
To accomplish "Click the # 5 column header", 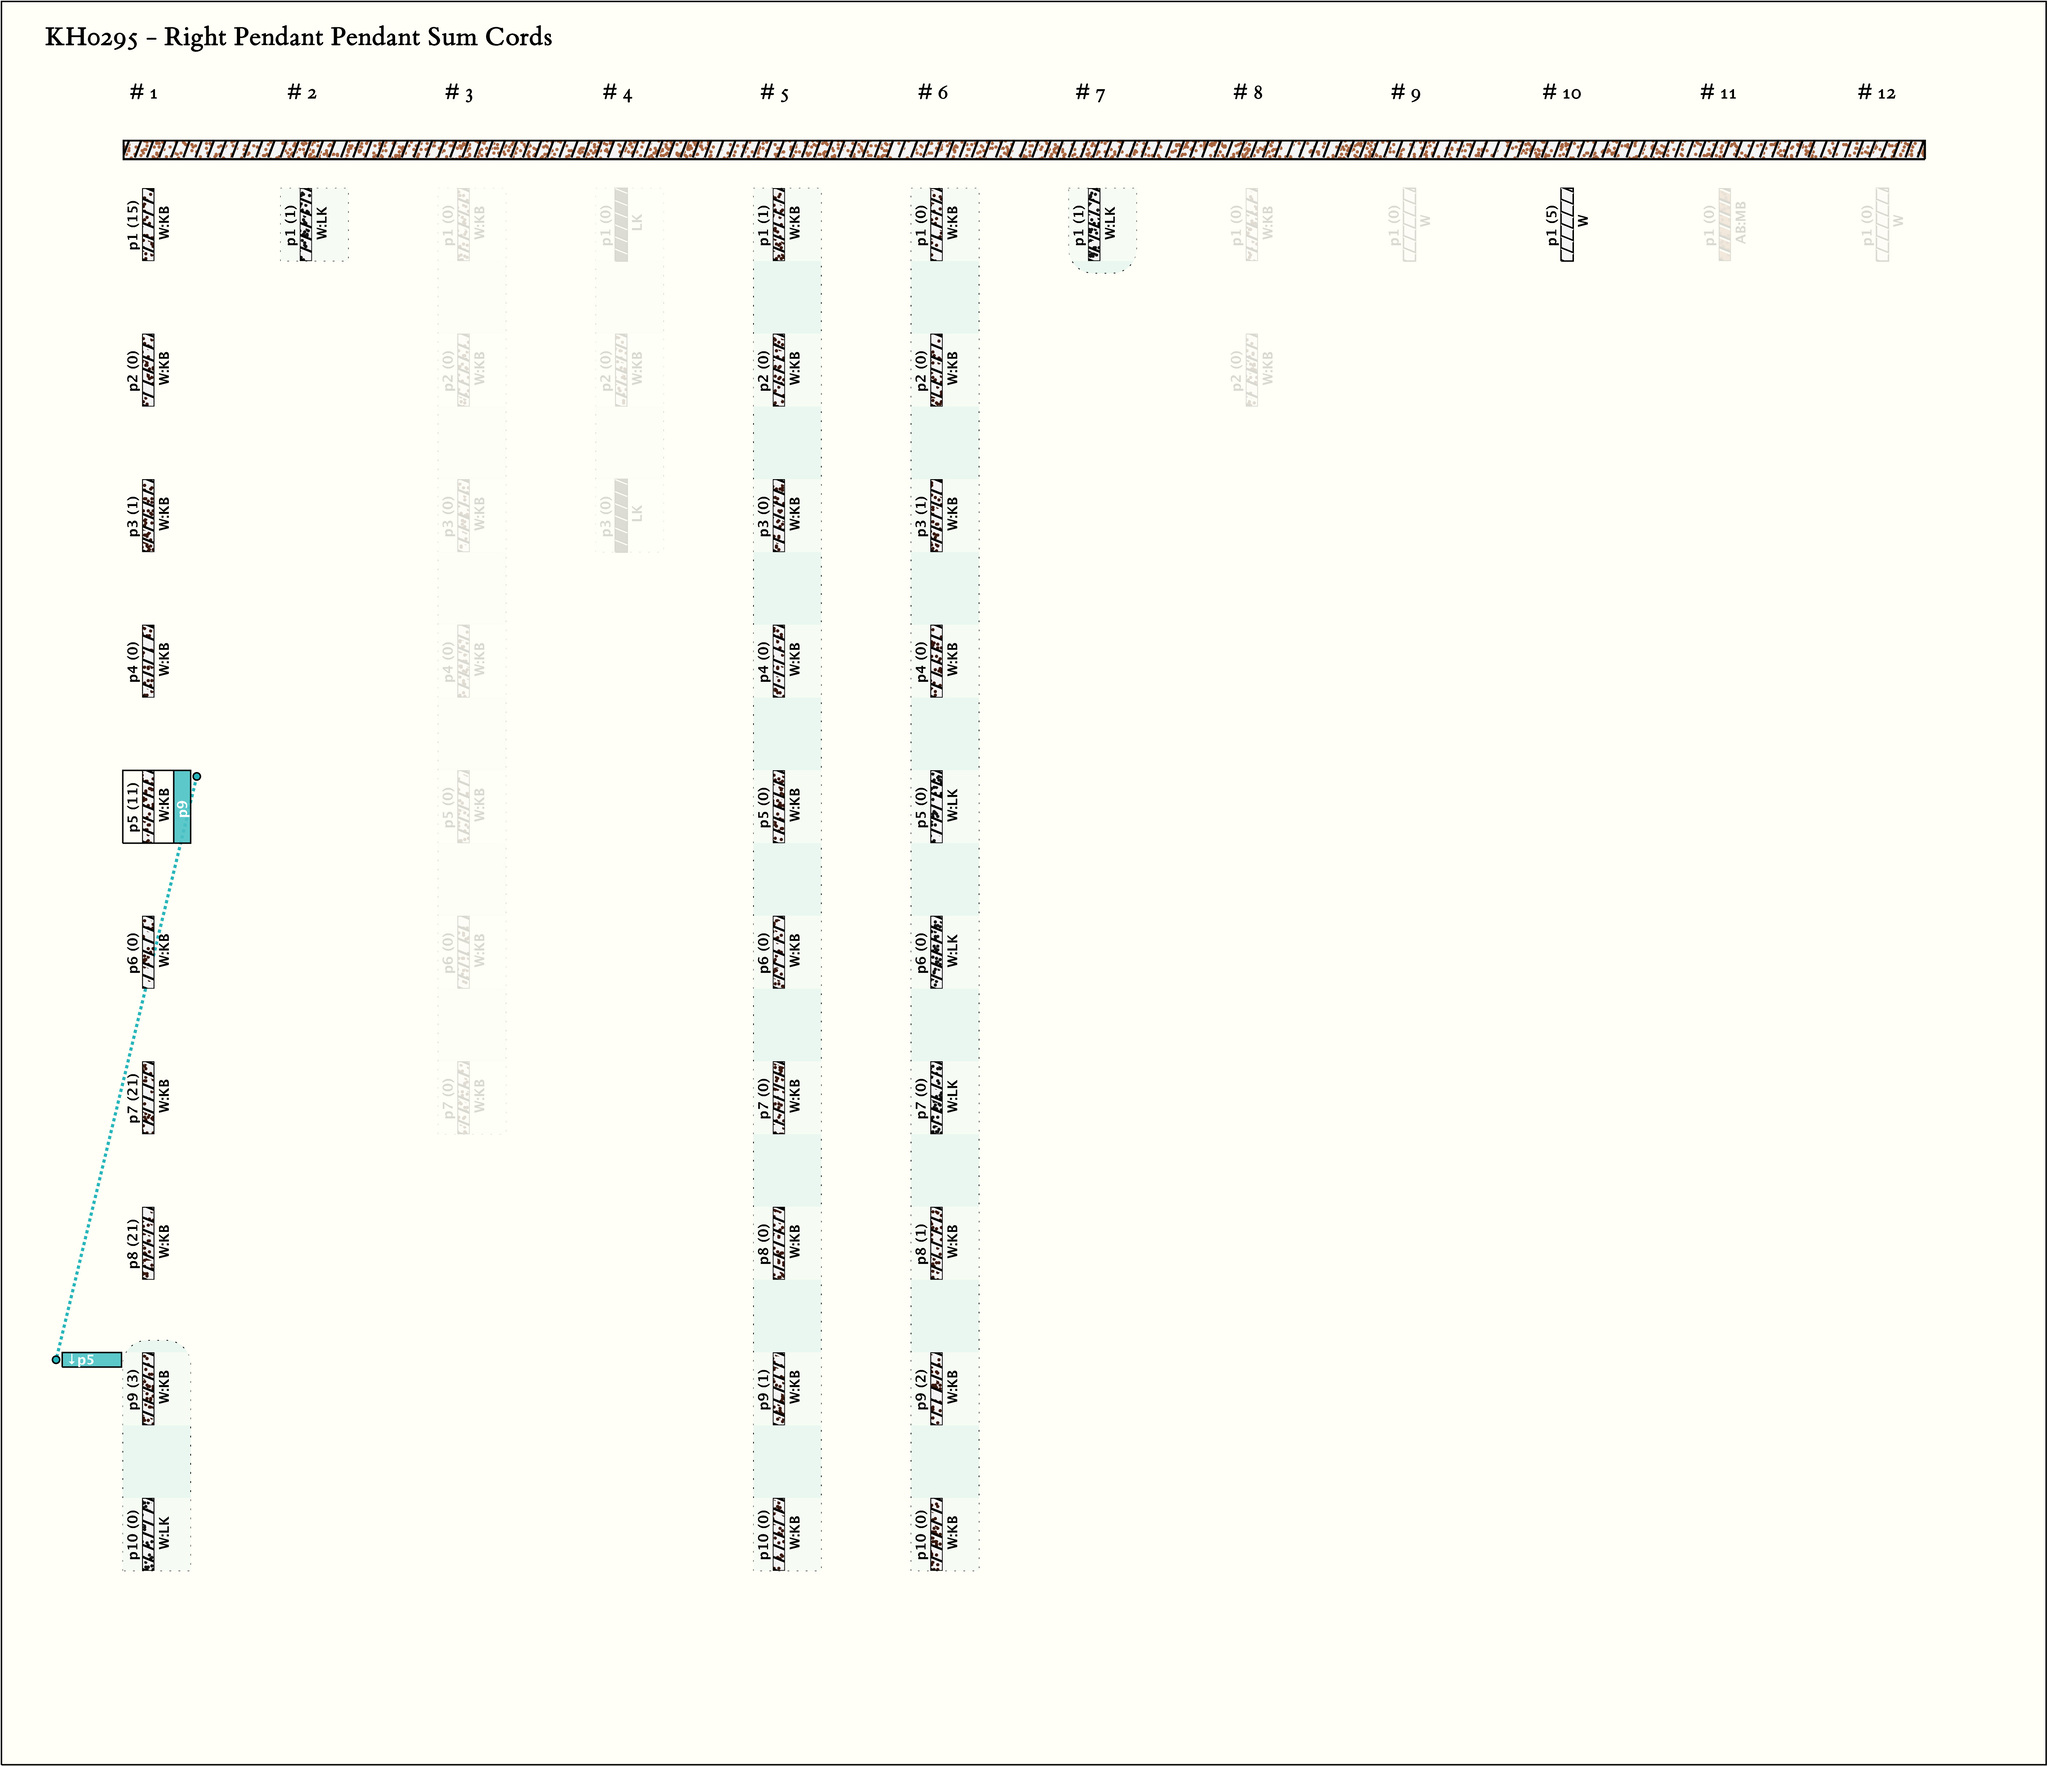I will [x=775, y=93].
